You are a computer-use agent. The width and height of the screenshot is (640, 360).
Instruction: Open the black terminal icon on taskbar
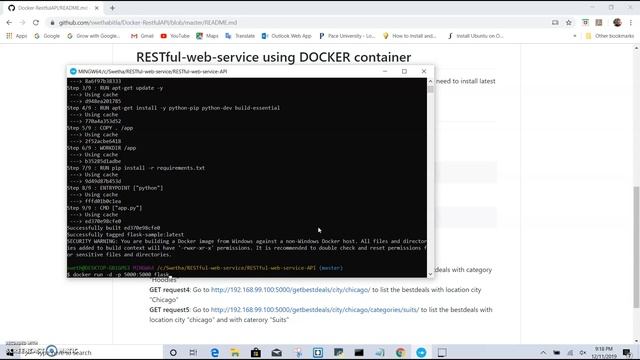(x=359, y=353)
